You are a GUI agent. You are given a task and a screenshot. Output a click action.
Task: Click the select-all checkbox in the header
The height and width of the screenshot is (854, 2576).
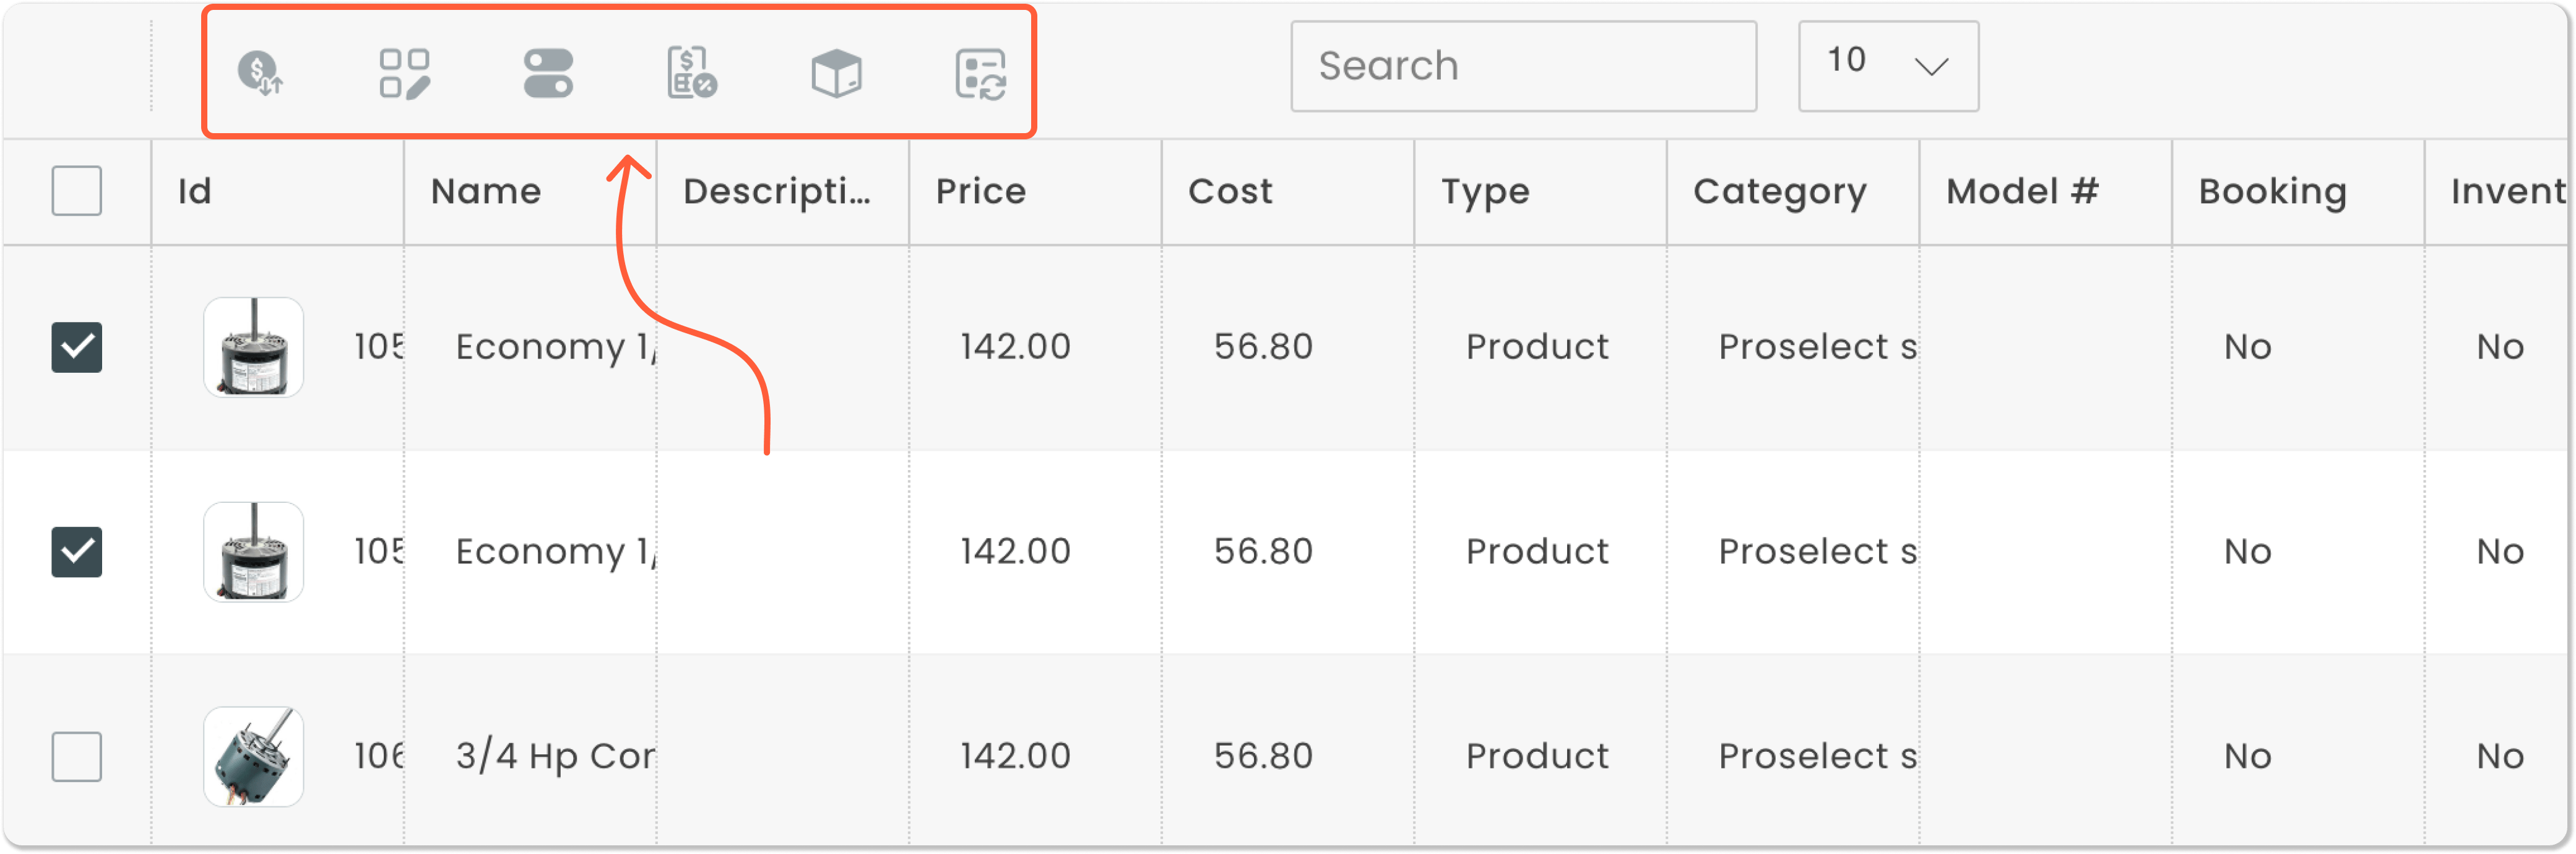[x=77, y=191]
